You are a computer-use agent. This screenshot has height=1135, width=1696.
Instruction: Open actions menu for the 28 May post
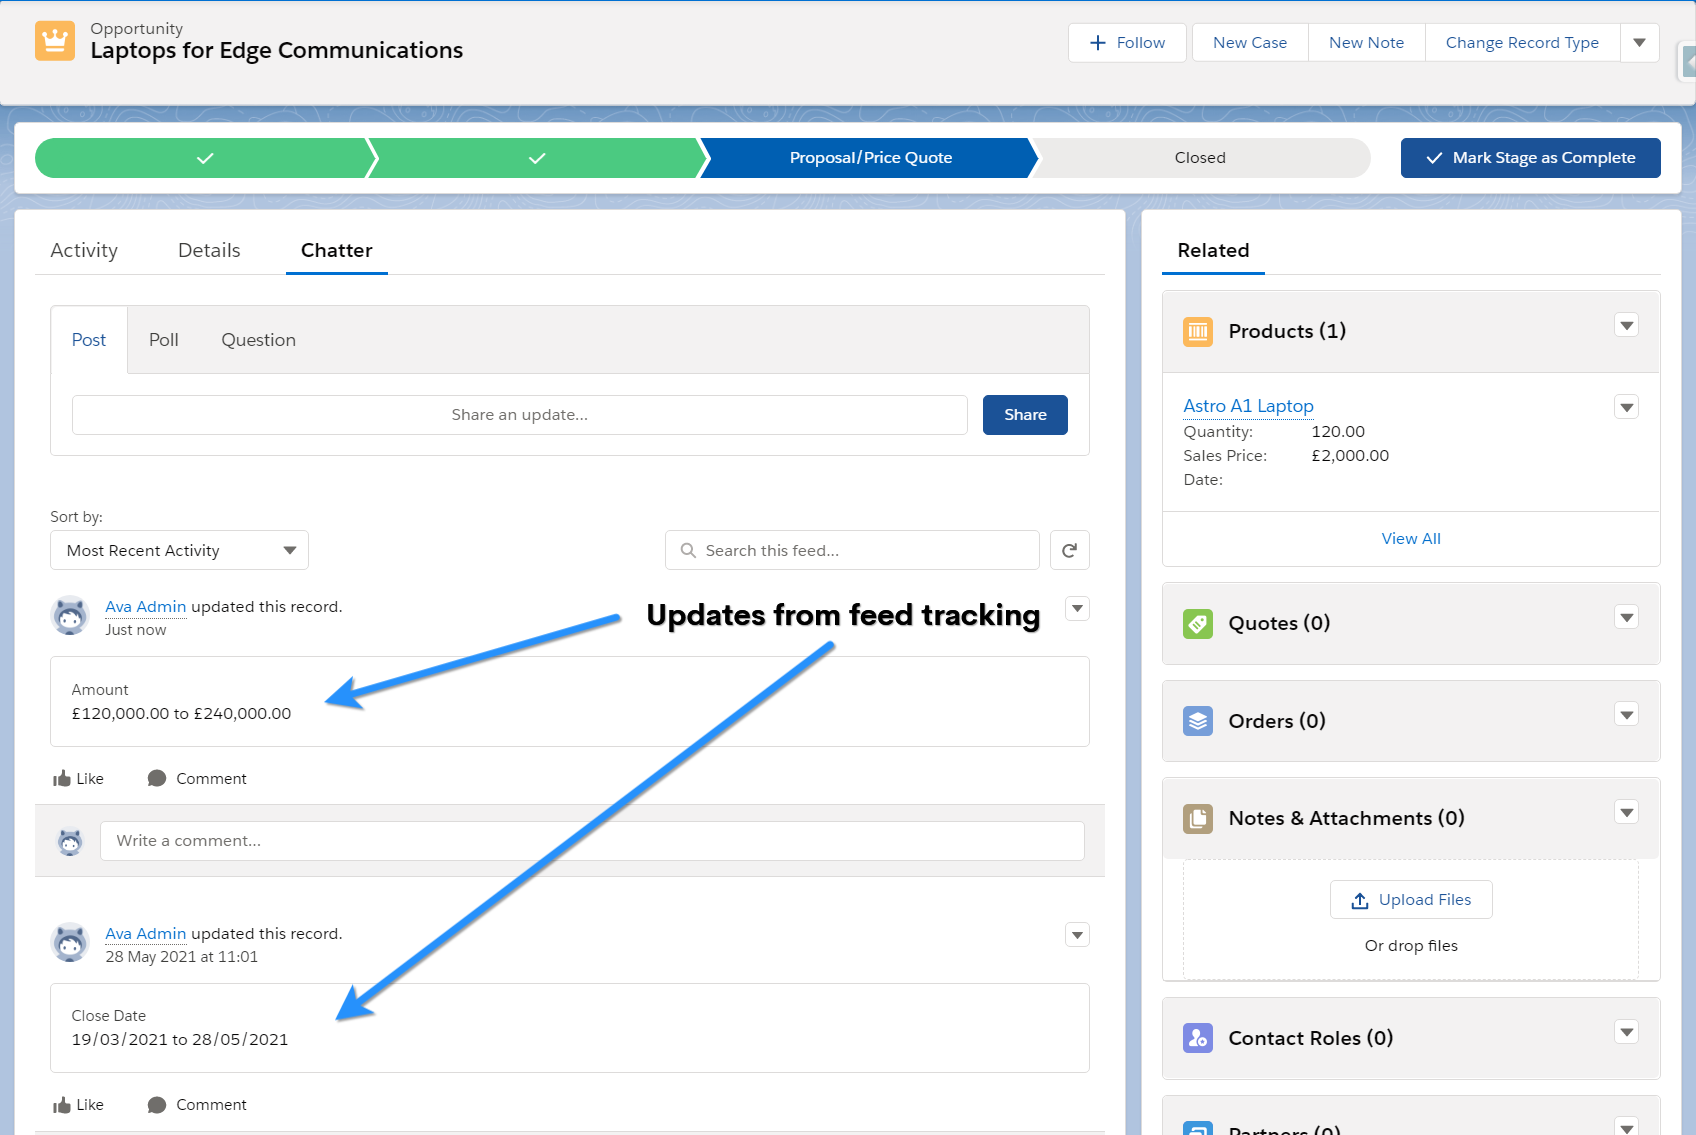tap(1077, 935)
